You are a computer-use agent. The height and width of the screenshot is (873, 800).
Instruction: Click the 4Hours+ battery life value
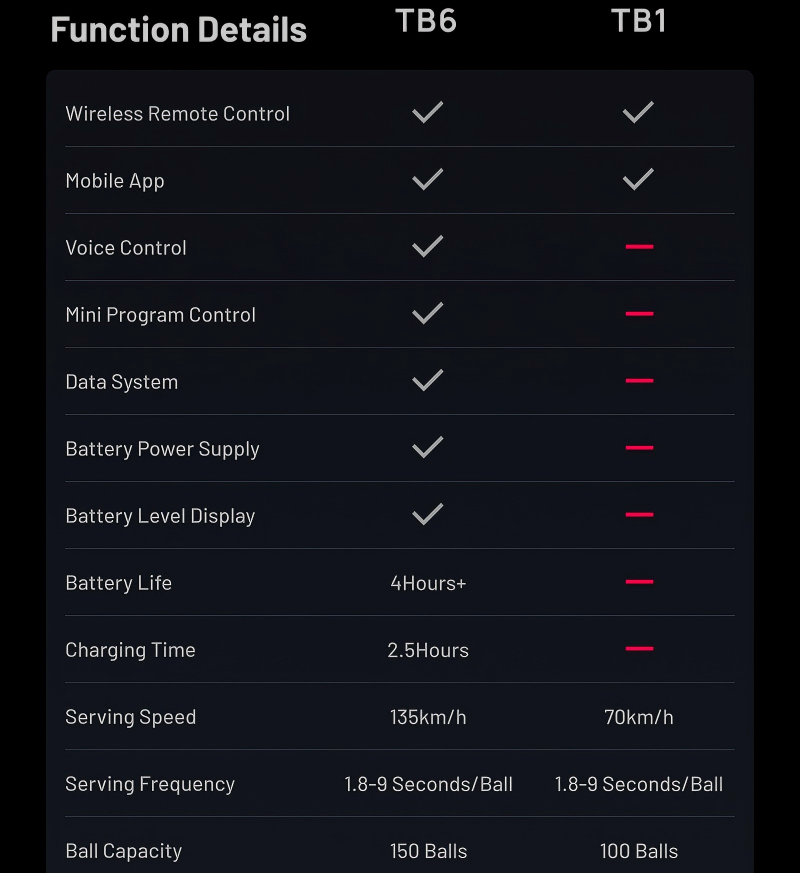pyautogui.click(x=428, y=583)
